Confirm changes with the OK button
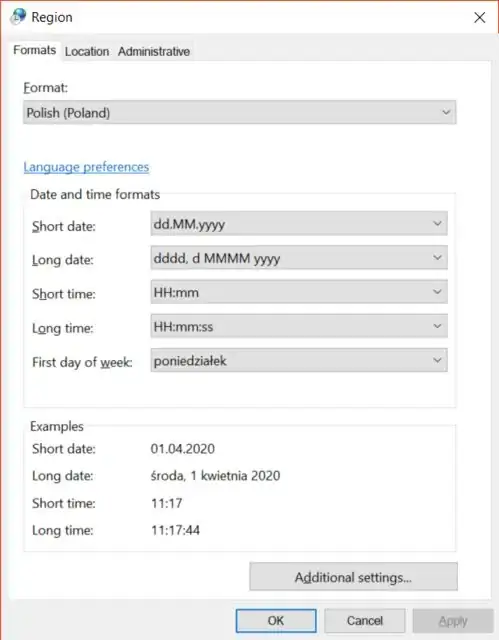The height and width of the screenshot is (640, 499). click(276, 621)
